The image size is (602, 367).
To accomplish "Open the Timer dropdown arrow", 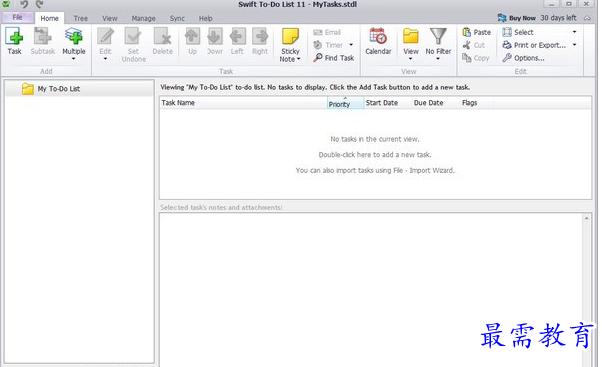I will pyautogui.click(x=351, y=45).
